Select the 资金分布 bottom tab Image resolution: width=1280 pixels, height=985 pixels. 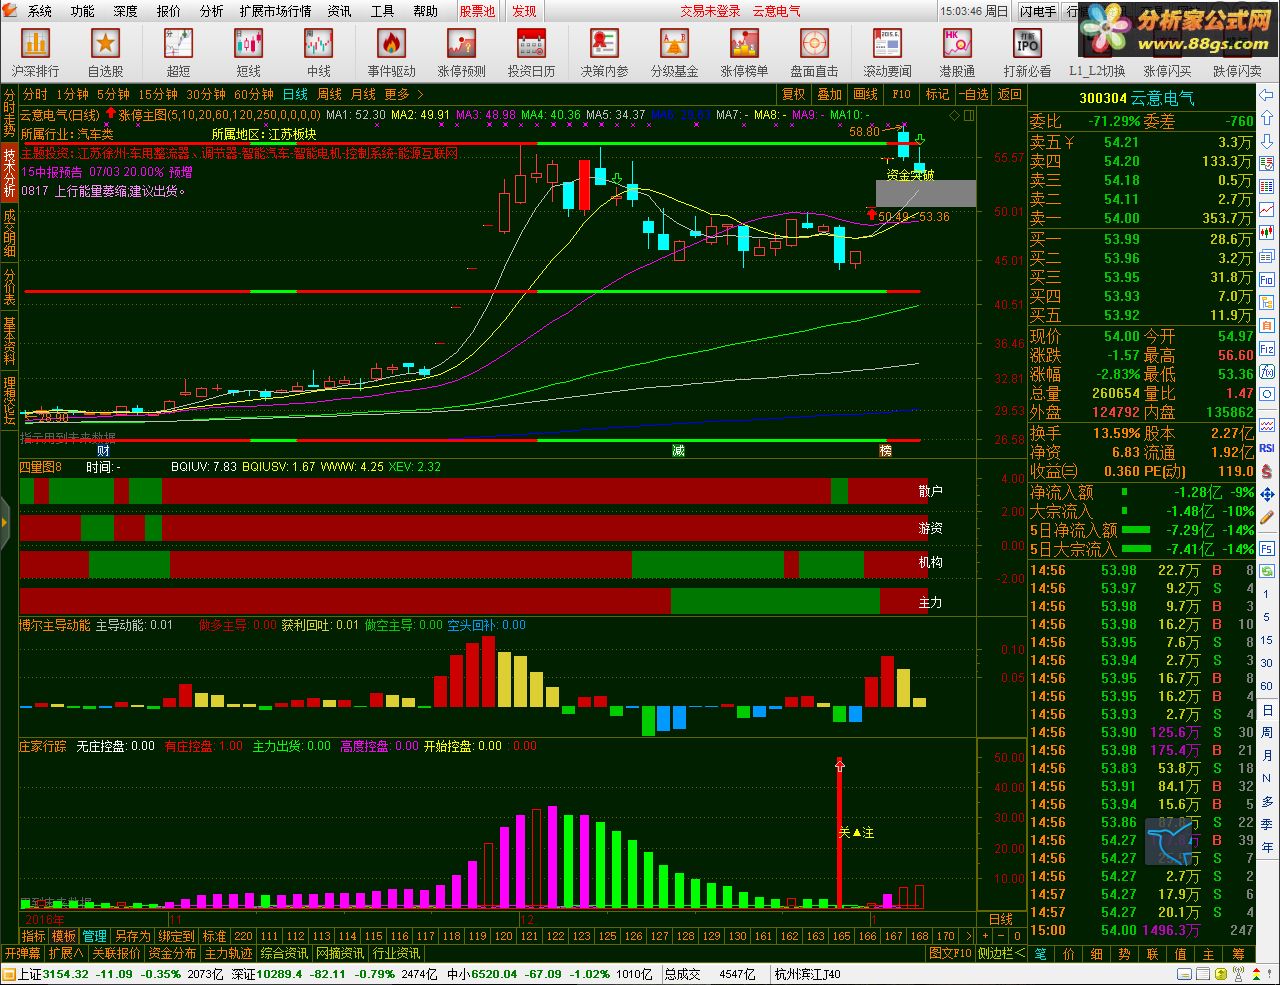point(173,953)
